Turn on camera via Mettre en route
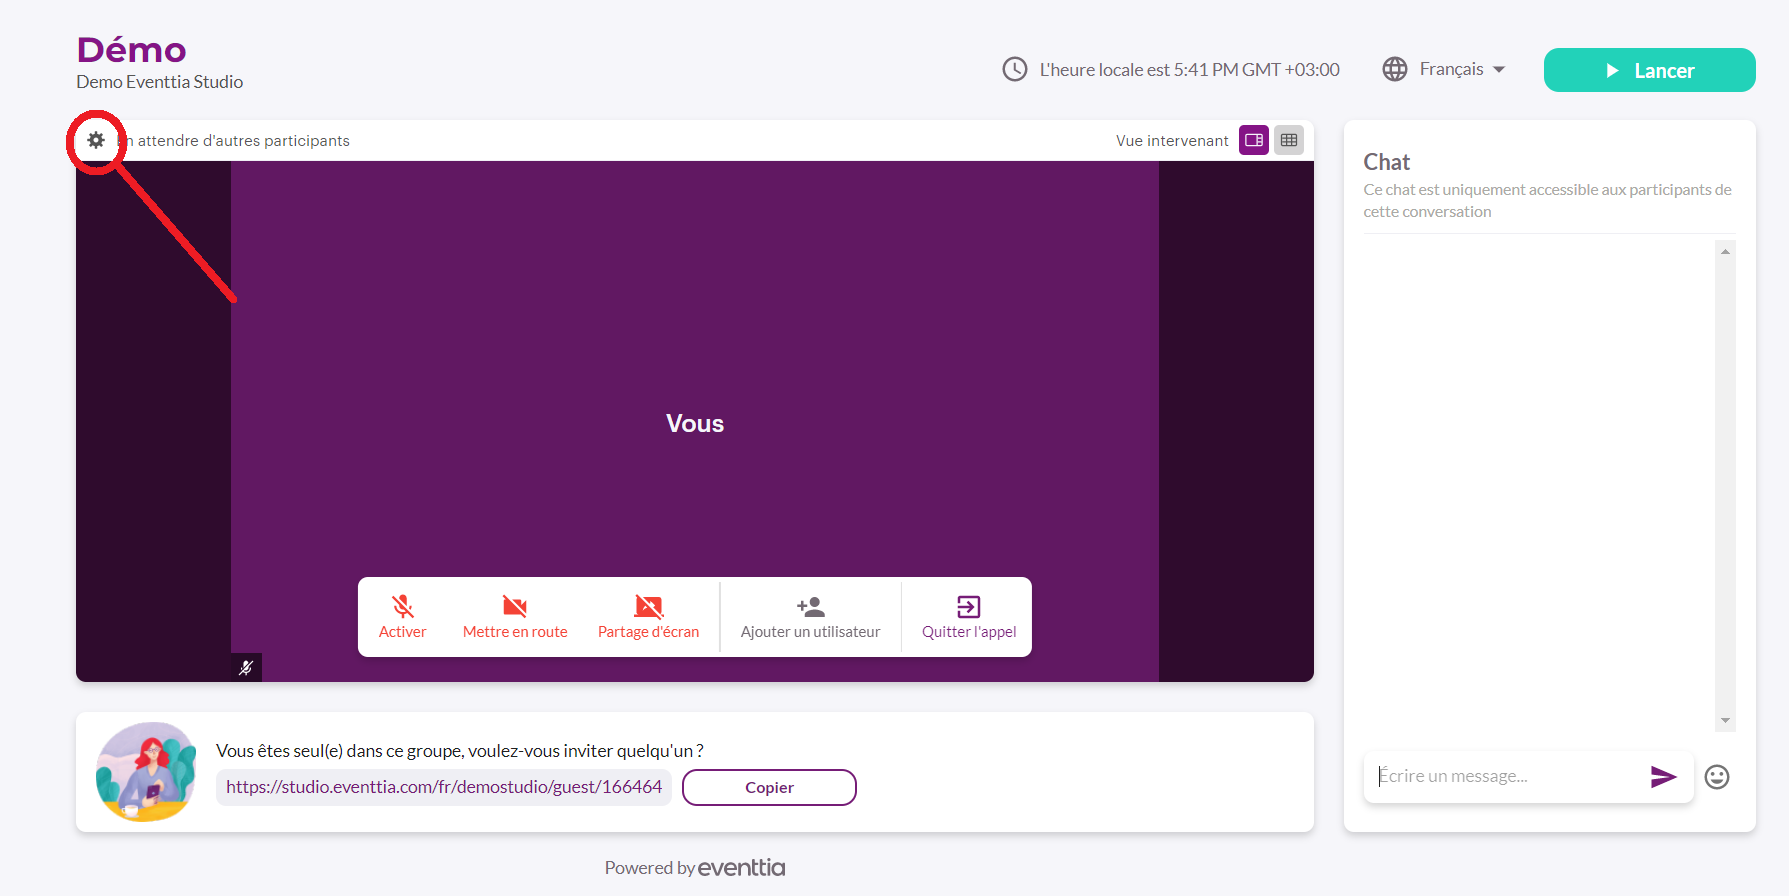1789x896 pixels. coord(514,617)
